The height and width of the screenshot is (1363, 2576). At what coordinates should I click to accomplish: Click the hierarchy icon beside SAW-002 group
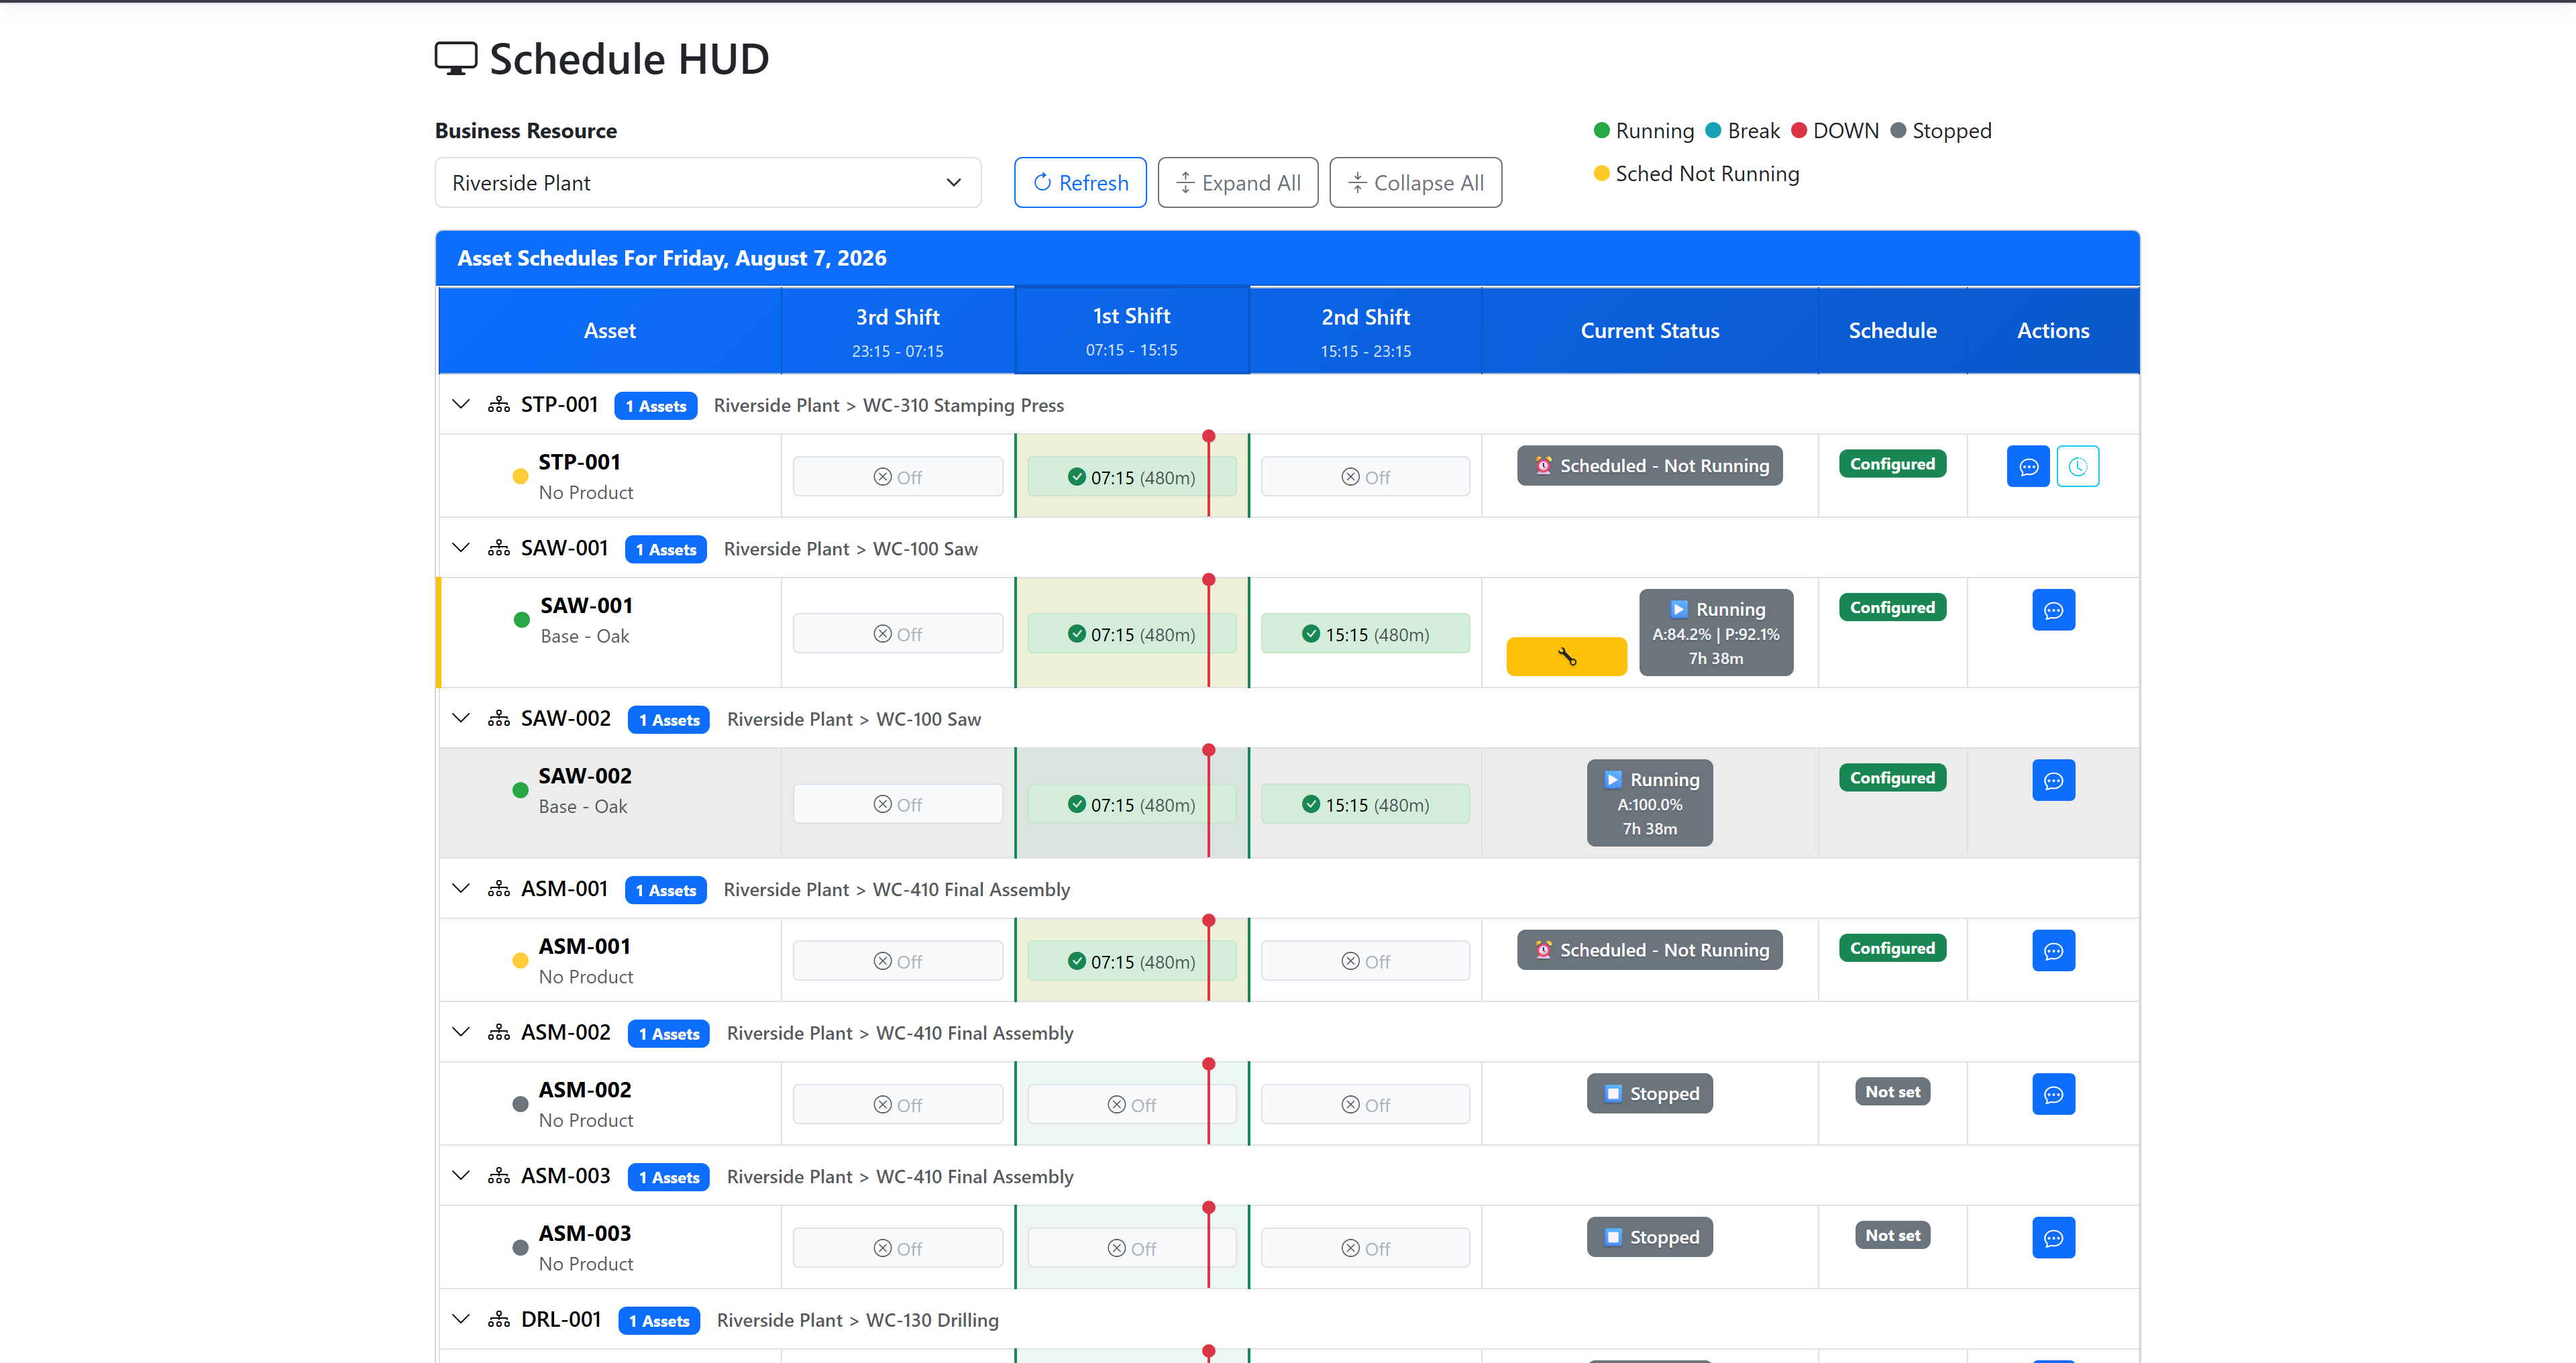coord(499,719)
